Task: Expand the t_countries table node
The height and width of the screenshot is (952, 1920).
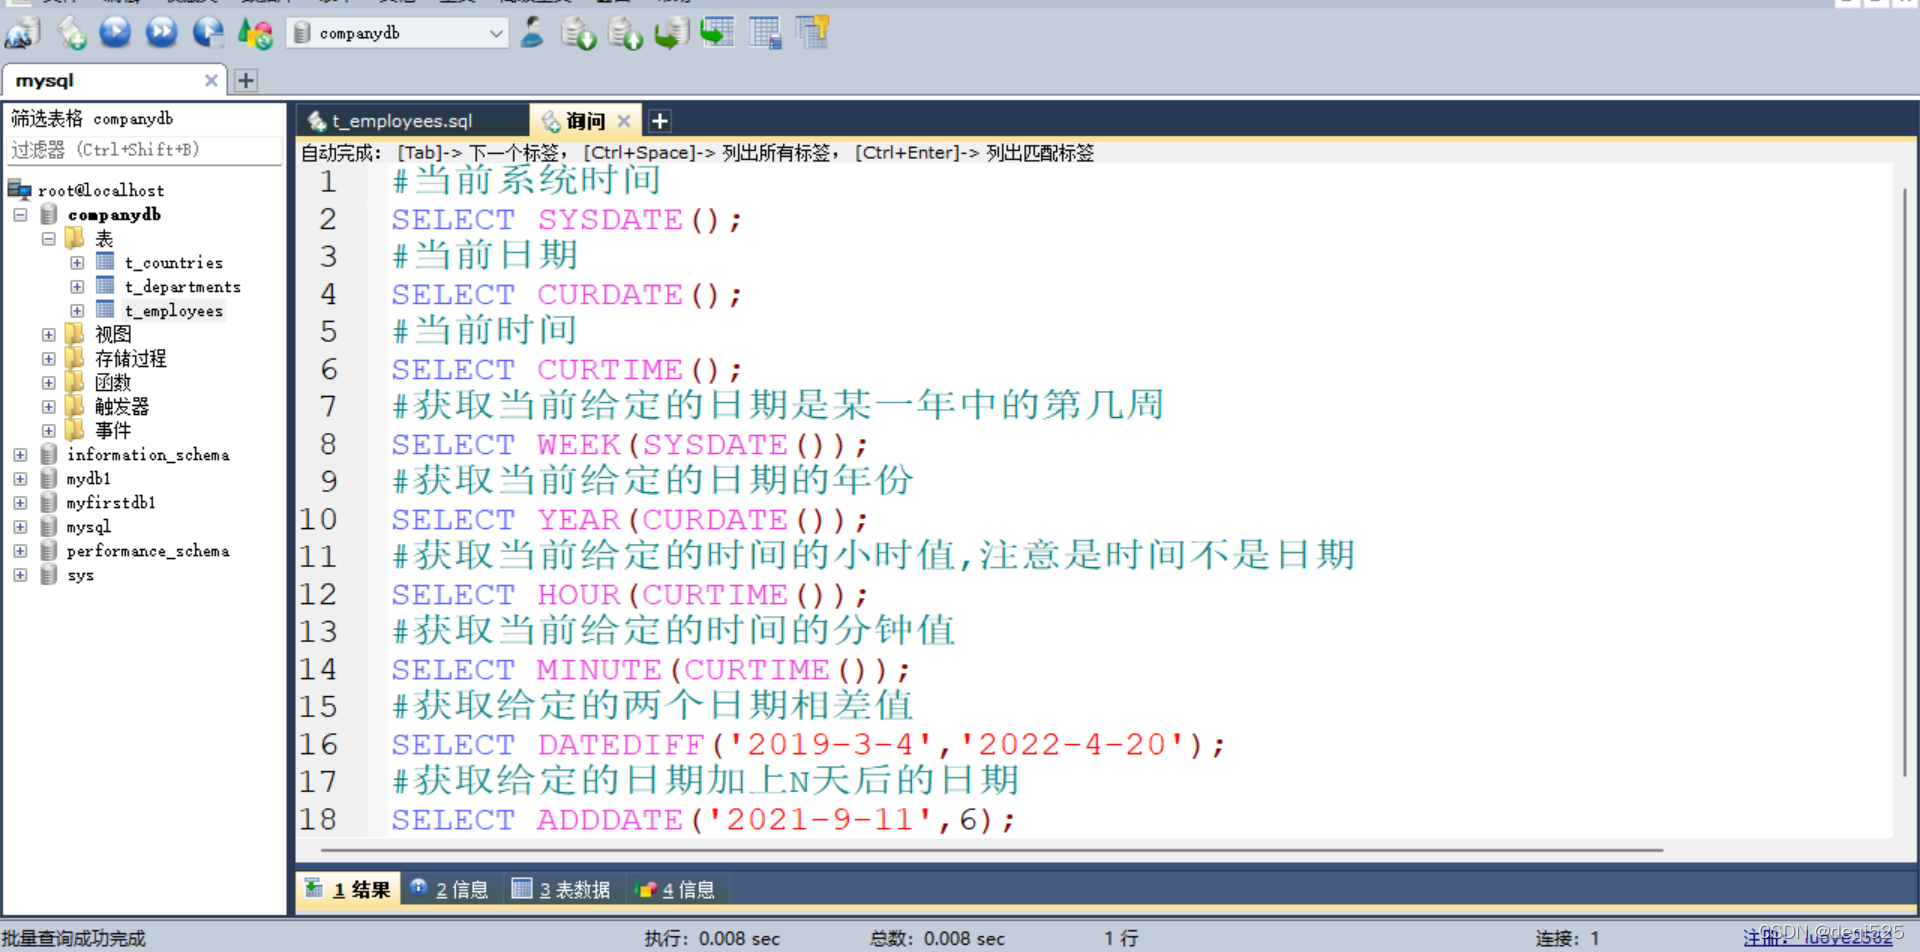Action: [77, 263]
